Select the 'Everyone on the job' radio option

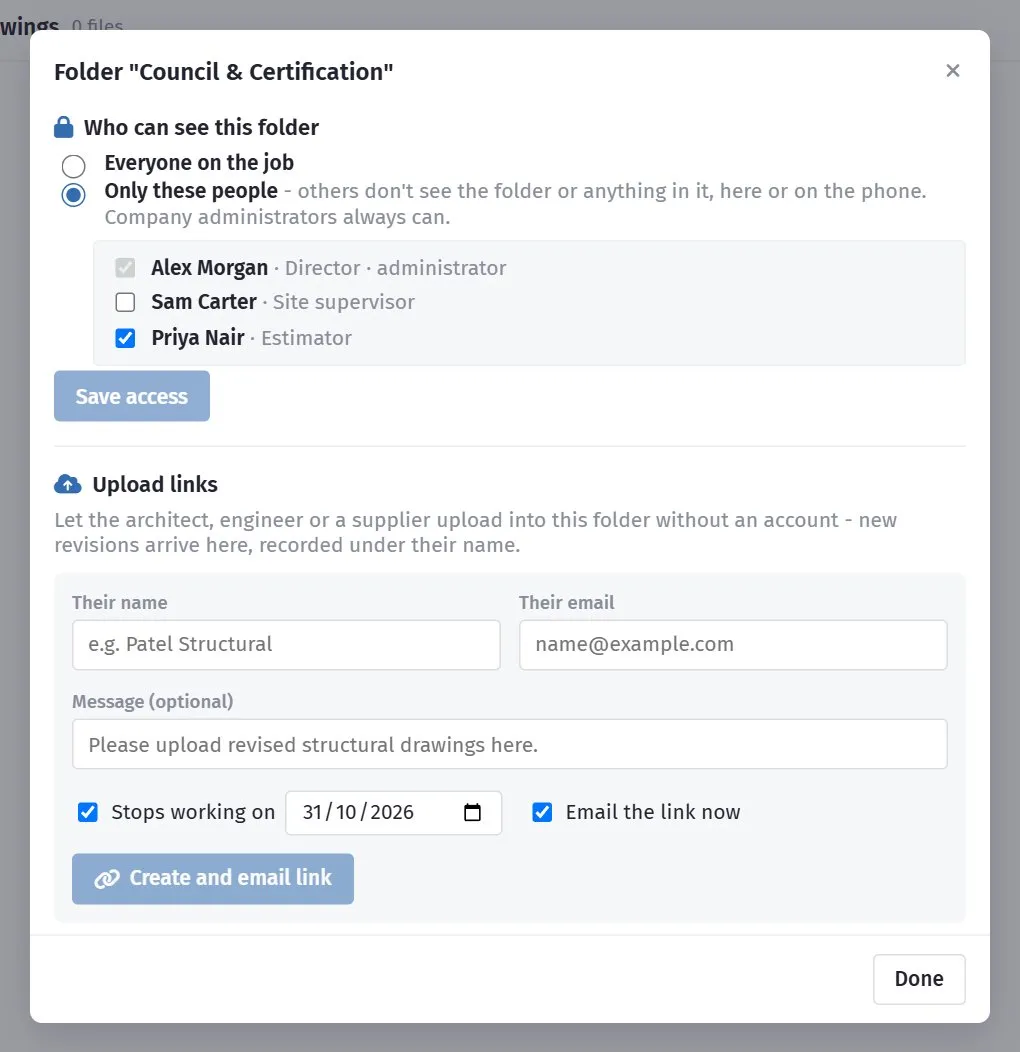pos(73,165)
